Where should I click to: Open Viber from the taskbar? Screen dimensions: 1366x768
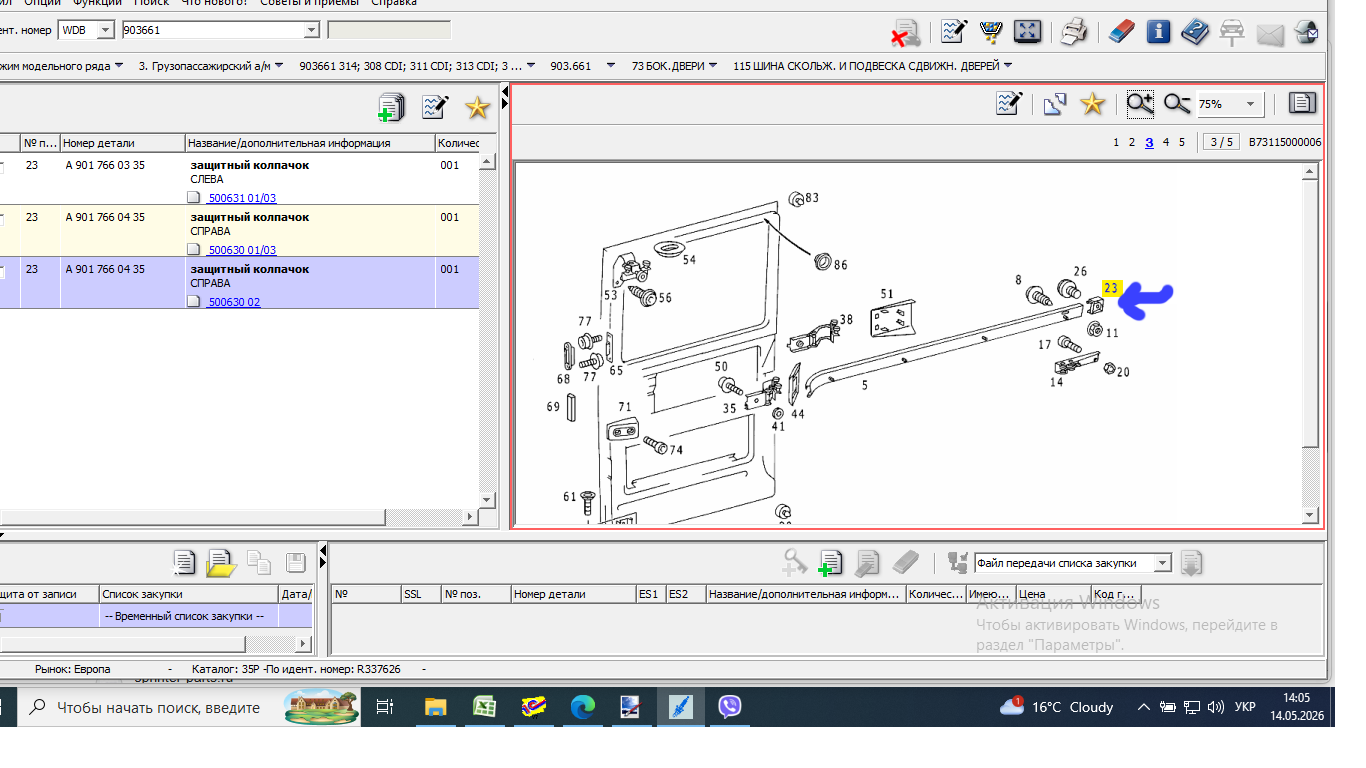pyautogui.click(x=730, y=707)
